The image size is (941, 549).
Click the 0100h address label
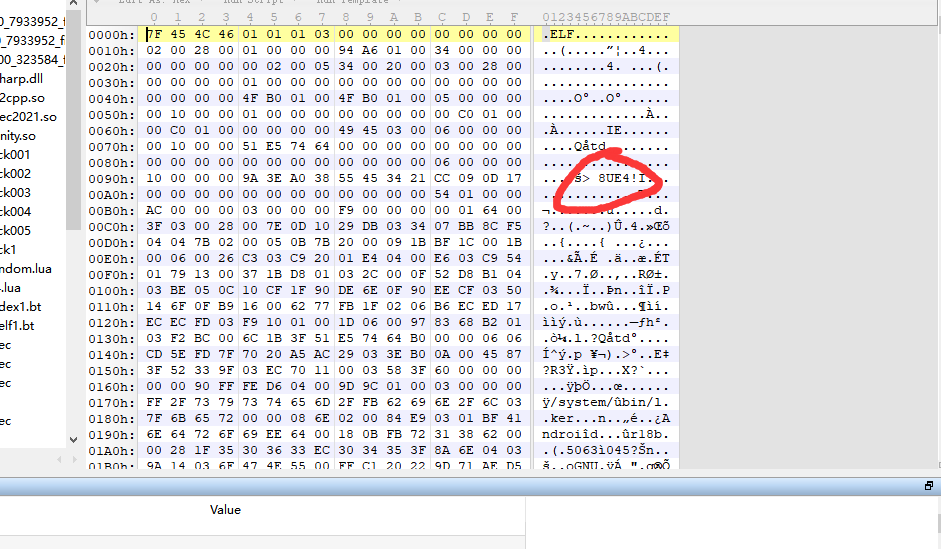[x=112, y=291]
